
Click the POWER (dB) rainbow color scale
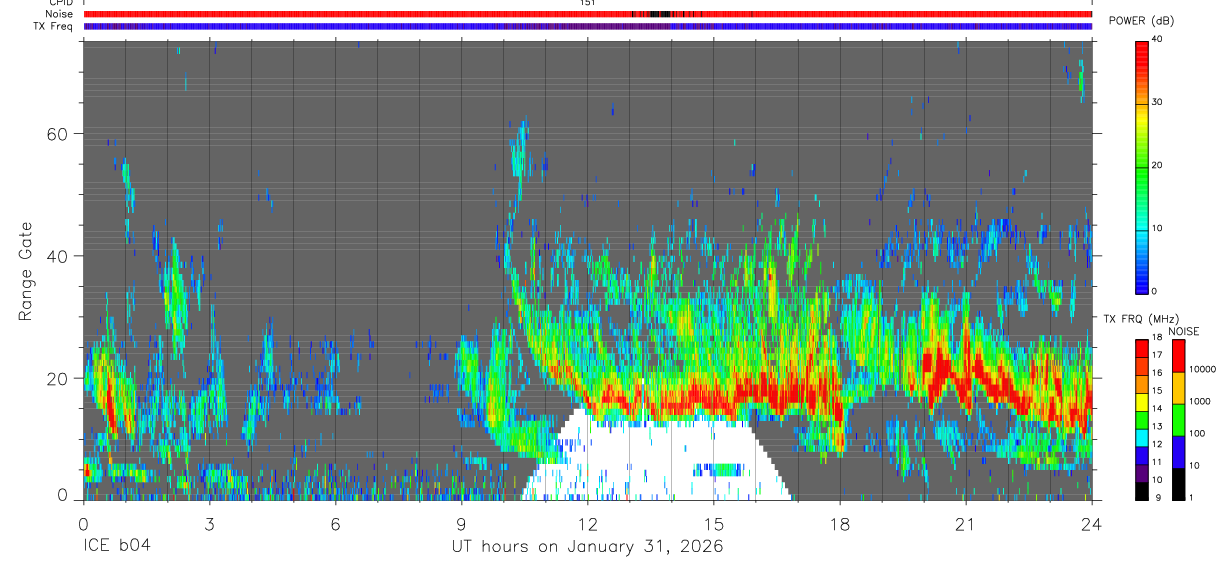click(x=1142, y=166)
